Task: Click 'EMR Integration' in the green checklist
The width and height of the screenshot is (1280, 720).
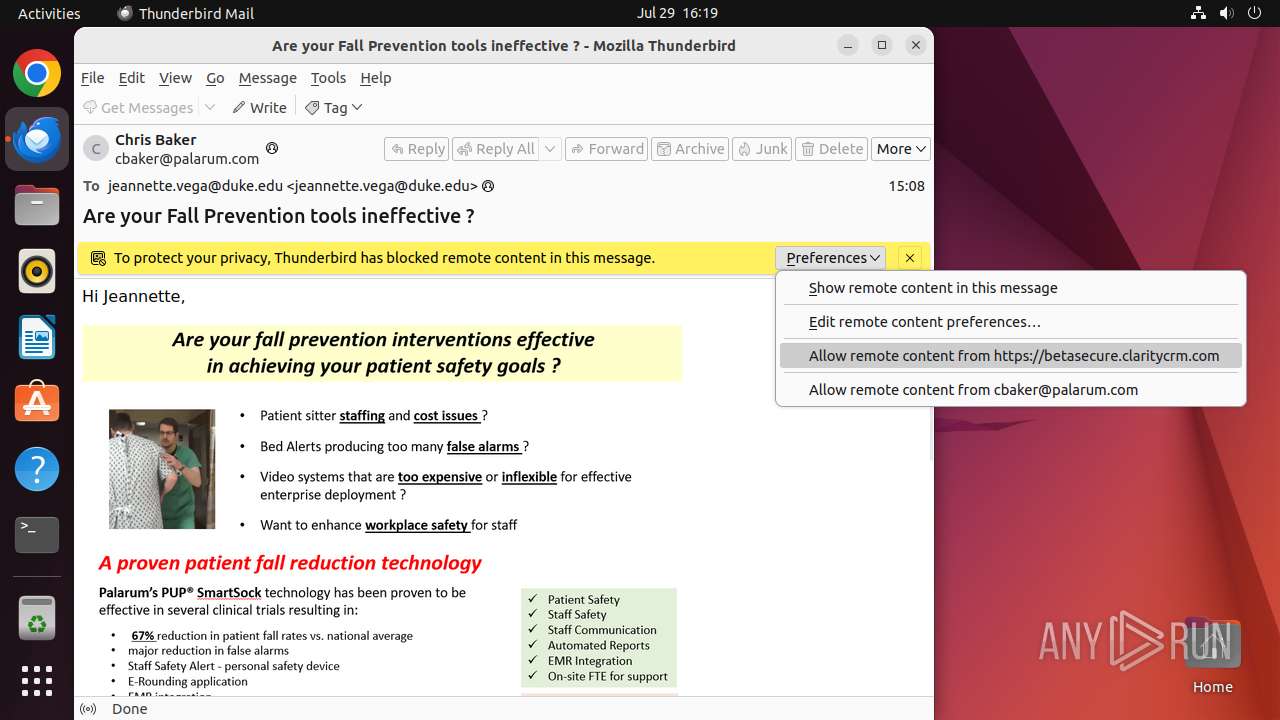Action: (590, 661)
